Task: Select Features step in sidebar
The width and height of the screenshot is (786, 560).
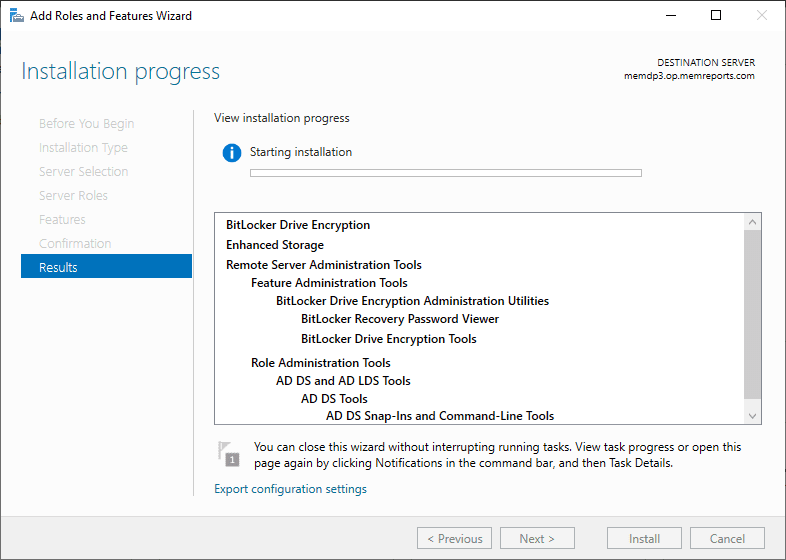Action: (62, 220)
